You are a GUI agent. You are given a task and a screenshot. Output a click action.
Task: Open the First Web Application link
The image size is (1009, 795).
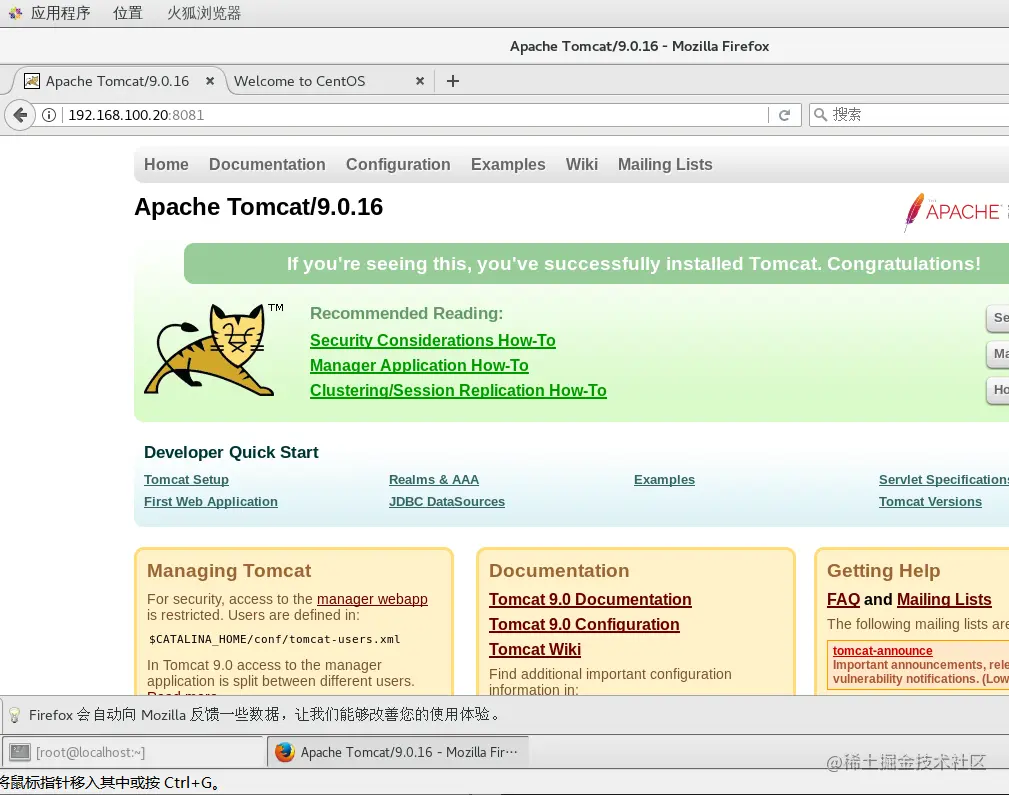[210, 501]
